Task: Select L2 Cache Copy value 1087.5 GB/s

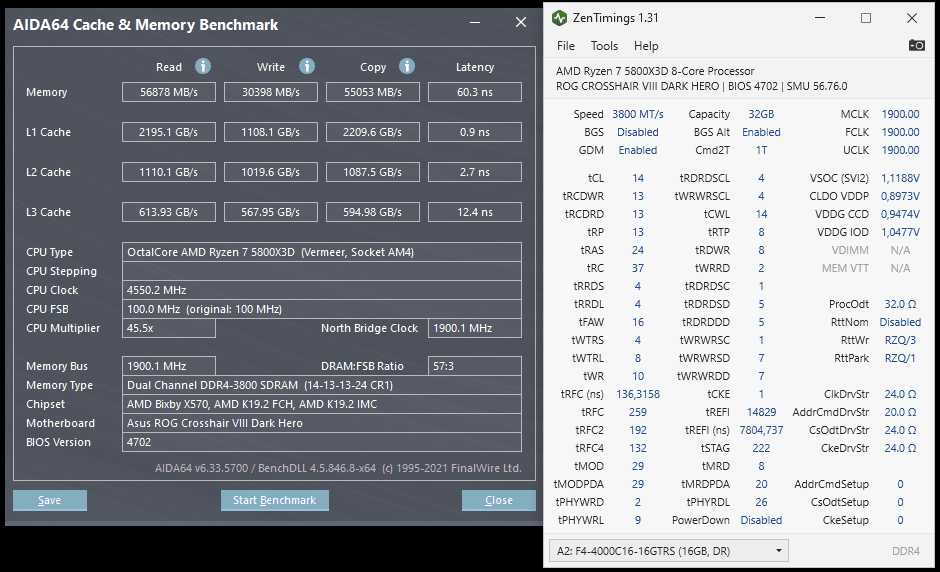Action: coord(372,172)
